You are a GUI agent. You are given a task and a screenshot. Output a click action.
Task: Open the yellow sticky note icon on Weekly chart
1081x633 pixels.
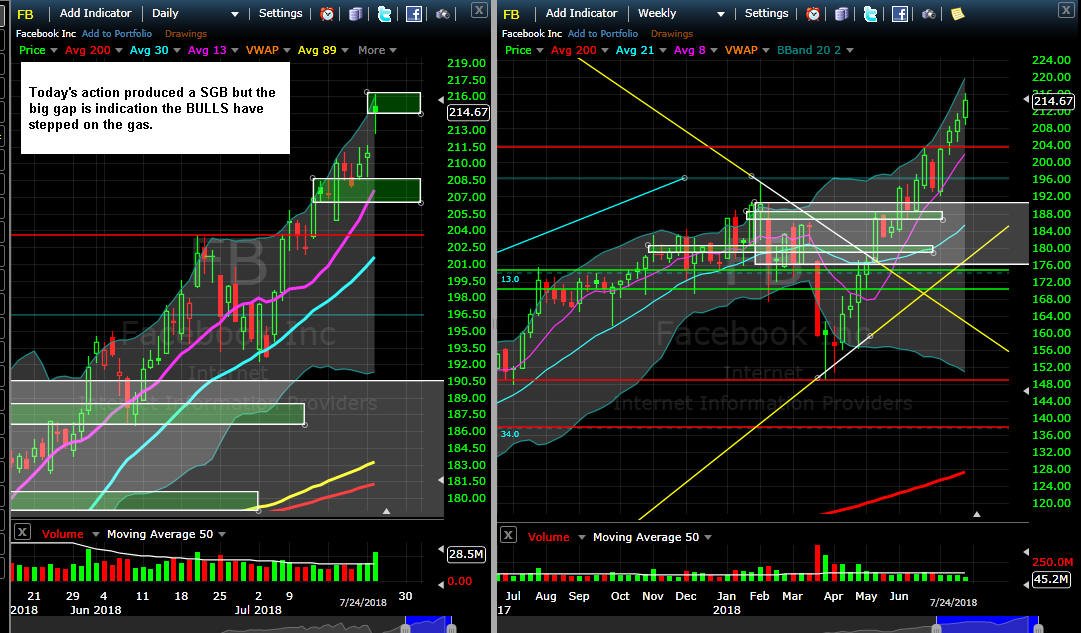point(957,14)
